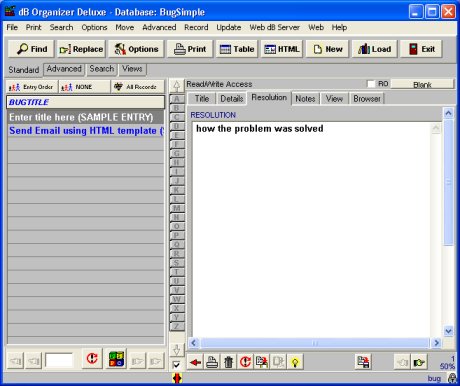
Task: Click the Exit button
Action: [421, 49]
